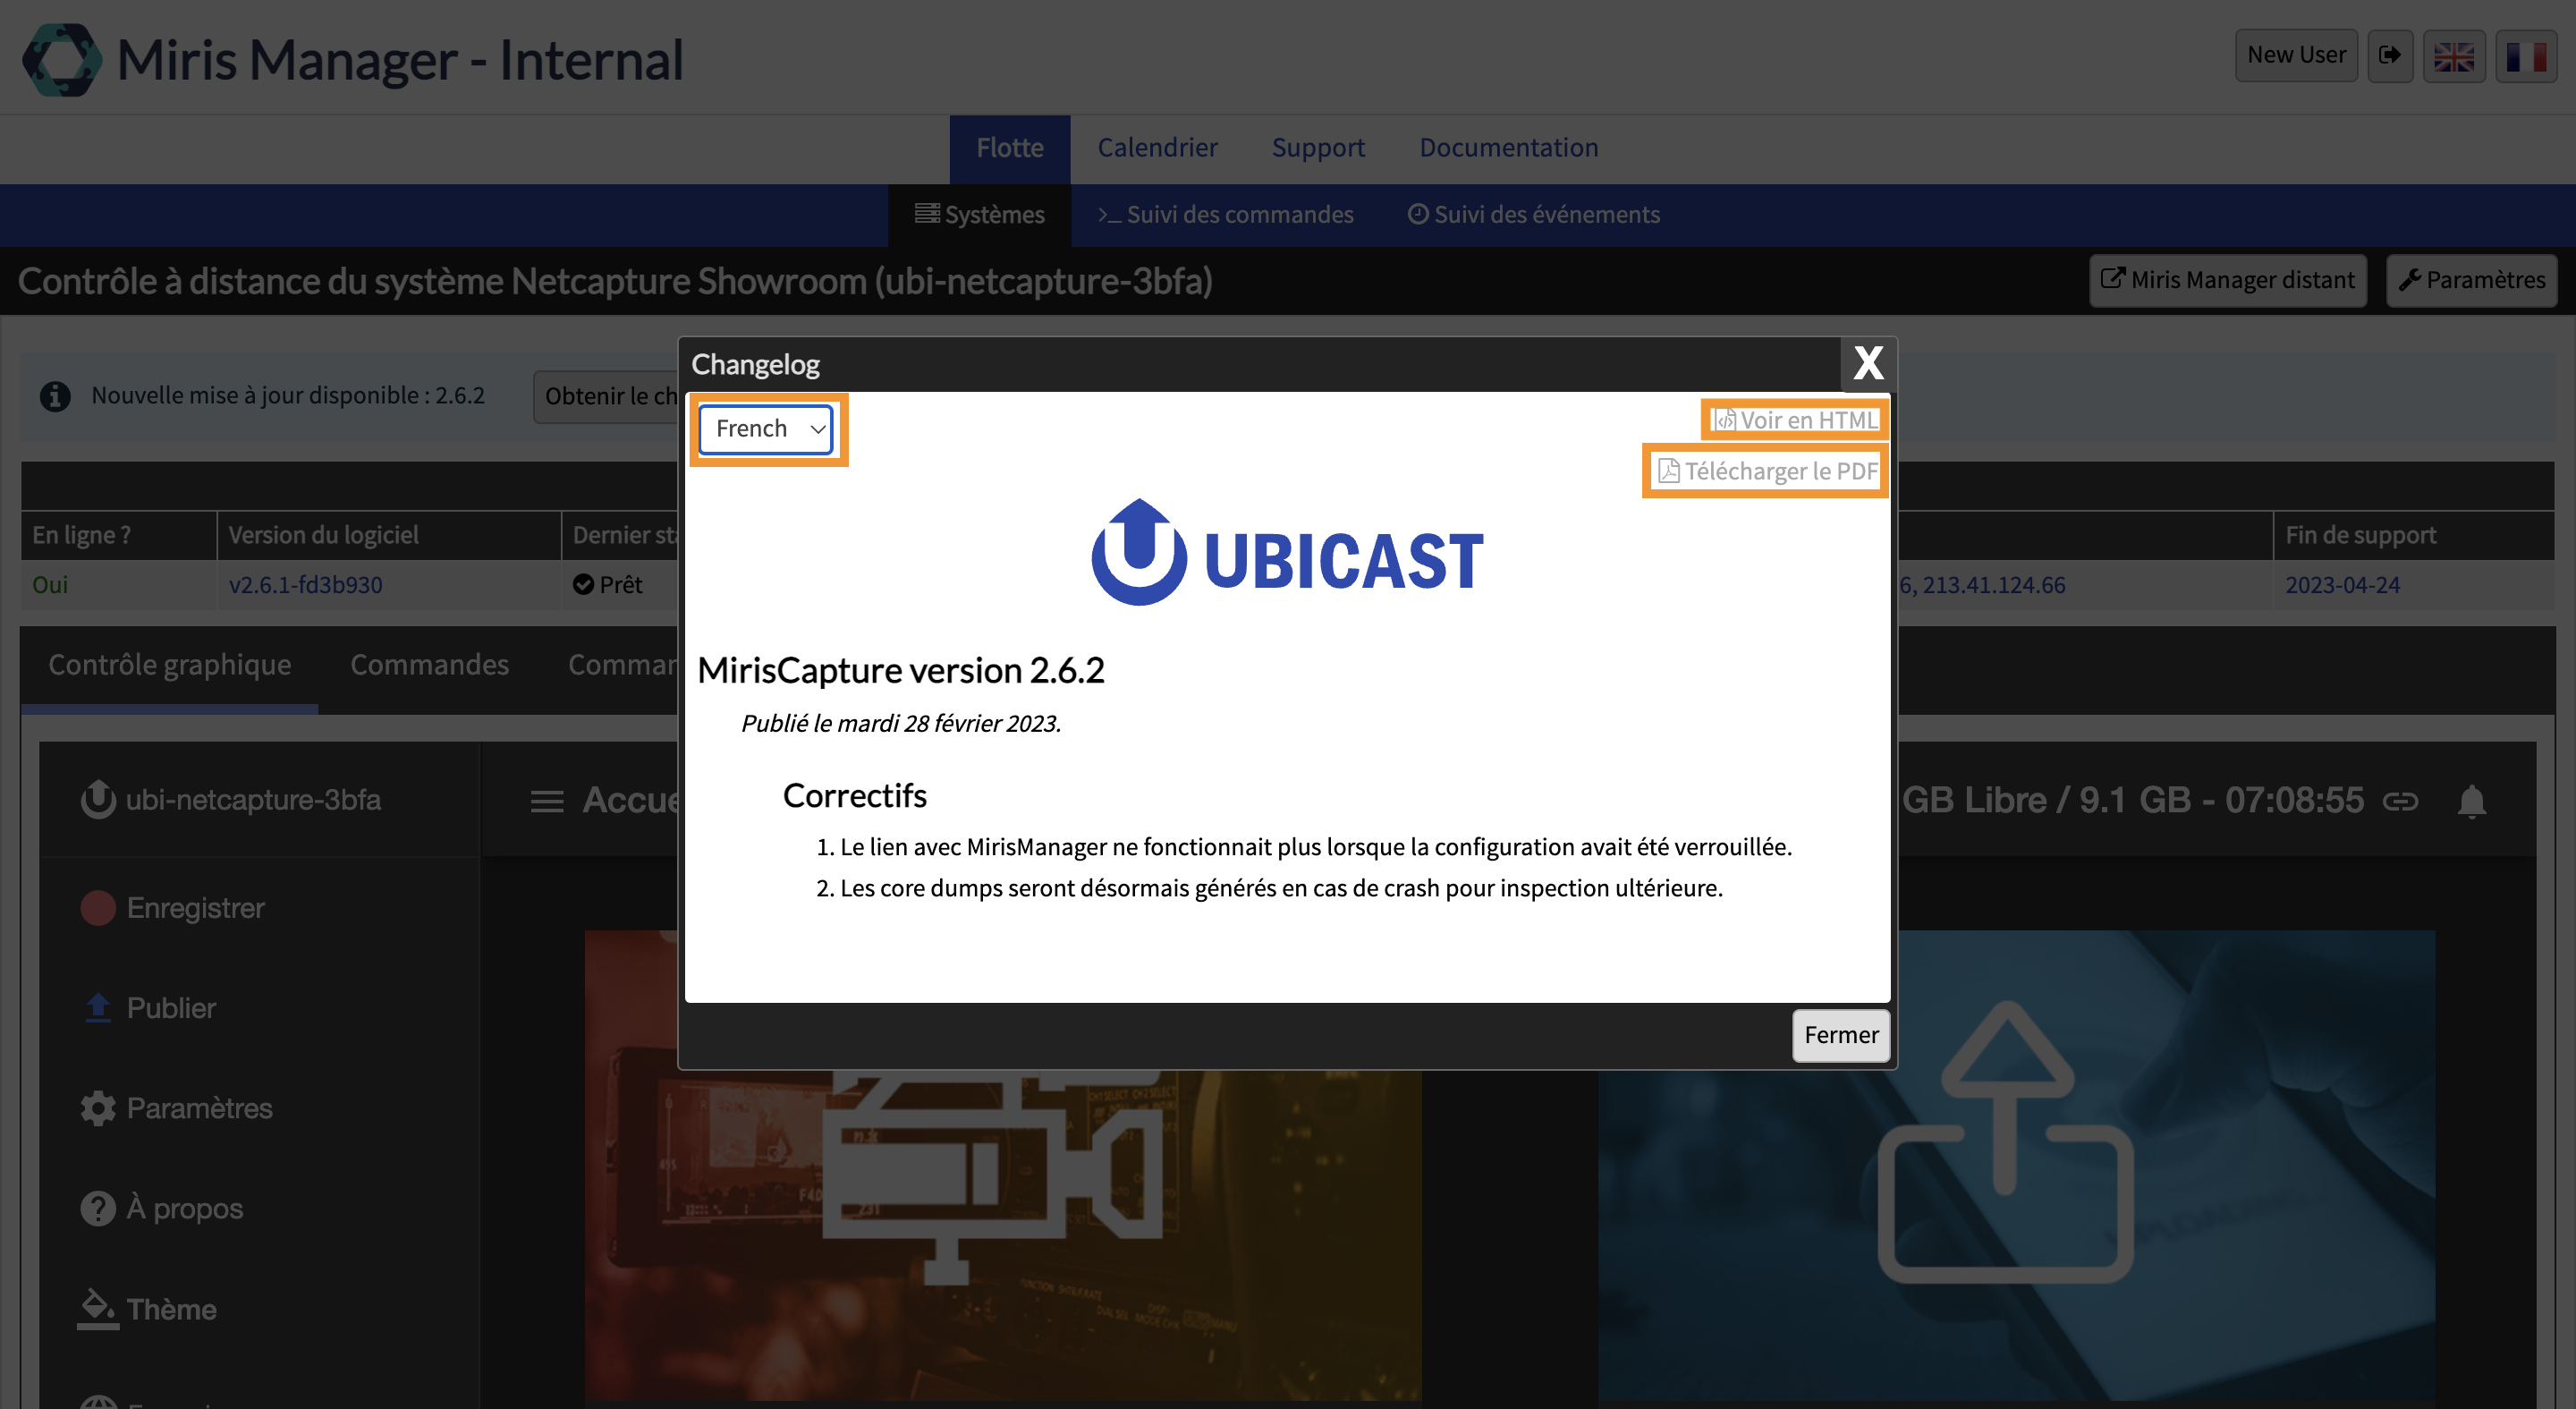Click the Ubicast logo in the changelog
Viewport: 2576px width, 1409px height.
tap(1288, 553)
